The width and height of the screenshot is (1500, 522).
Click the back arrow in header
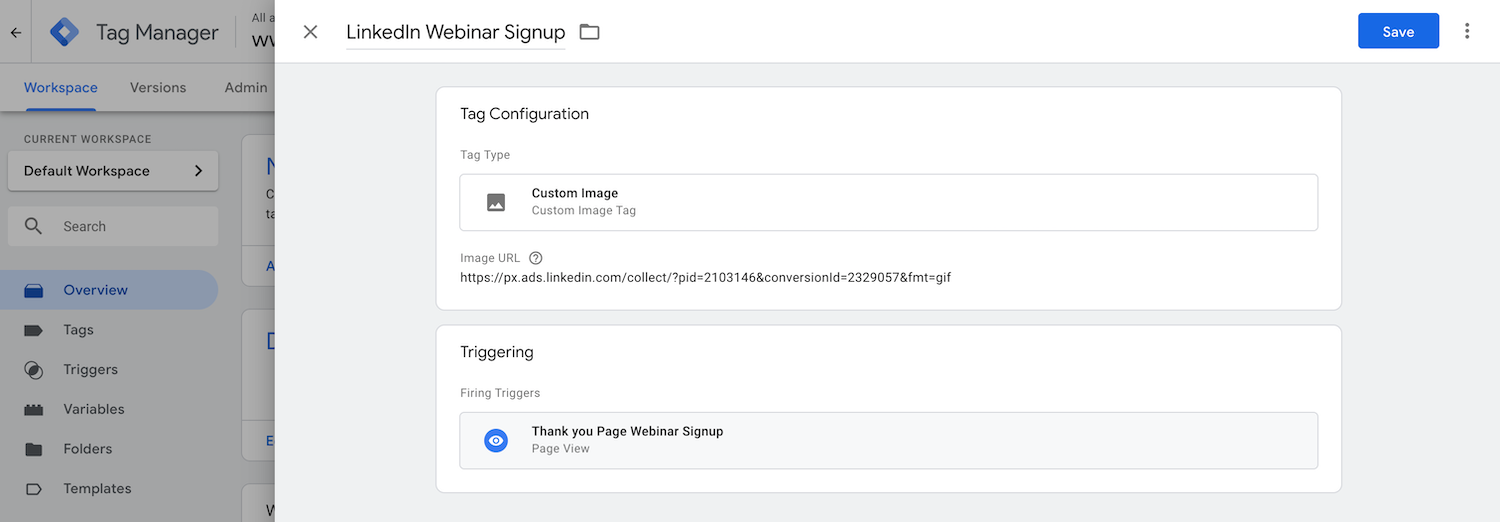16,32
